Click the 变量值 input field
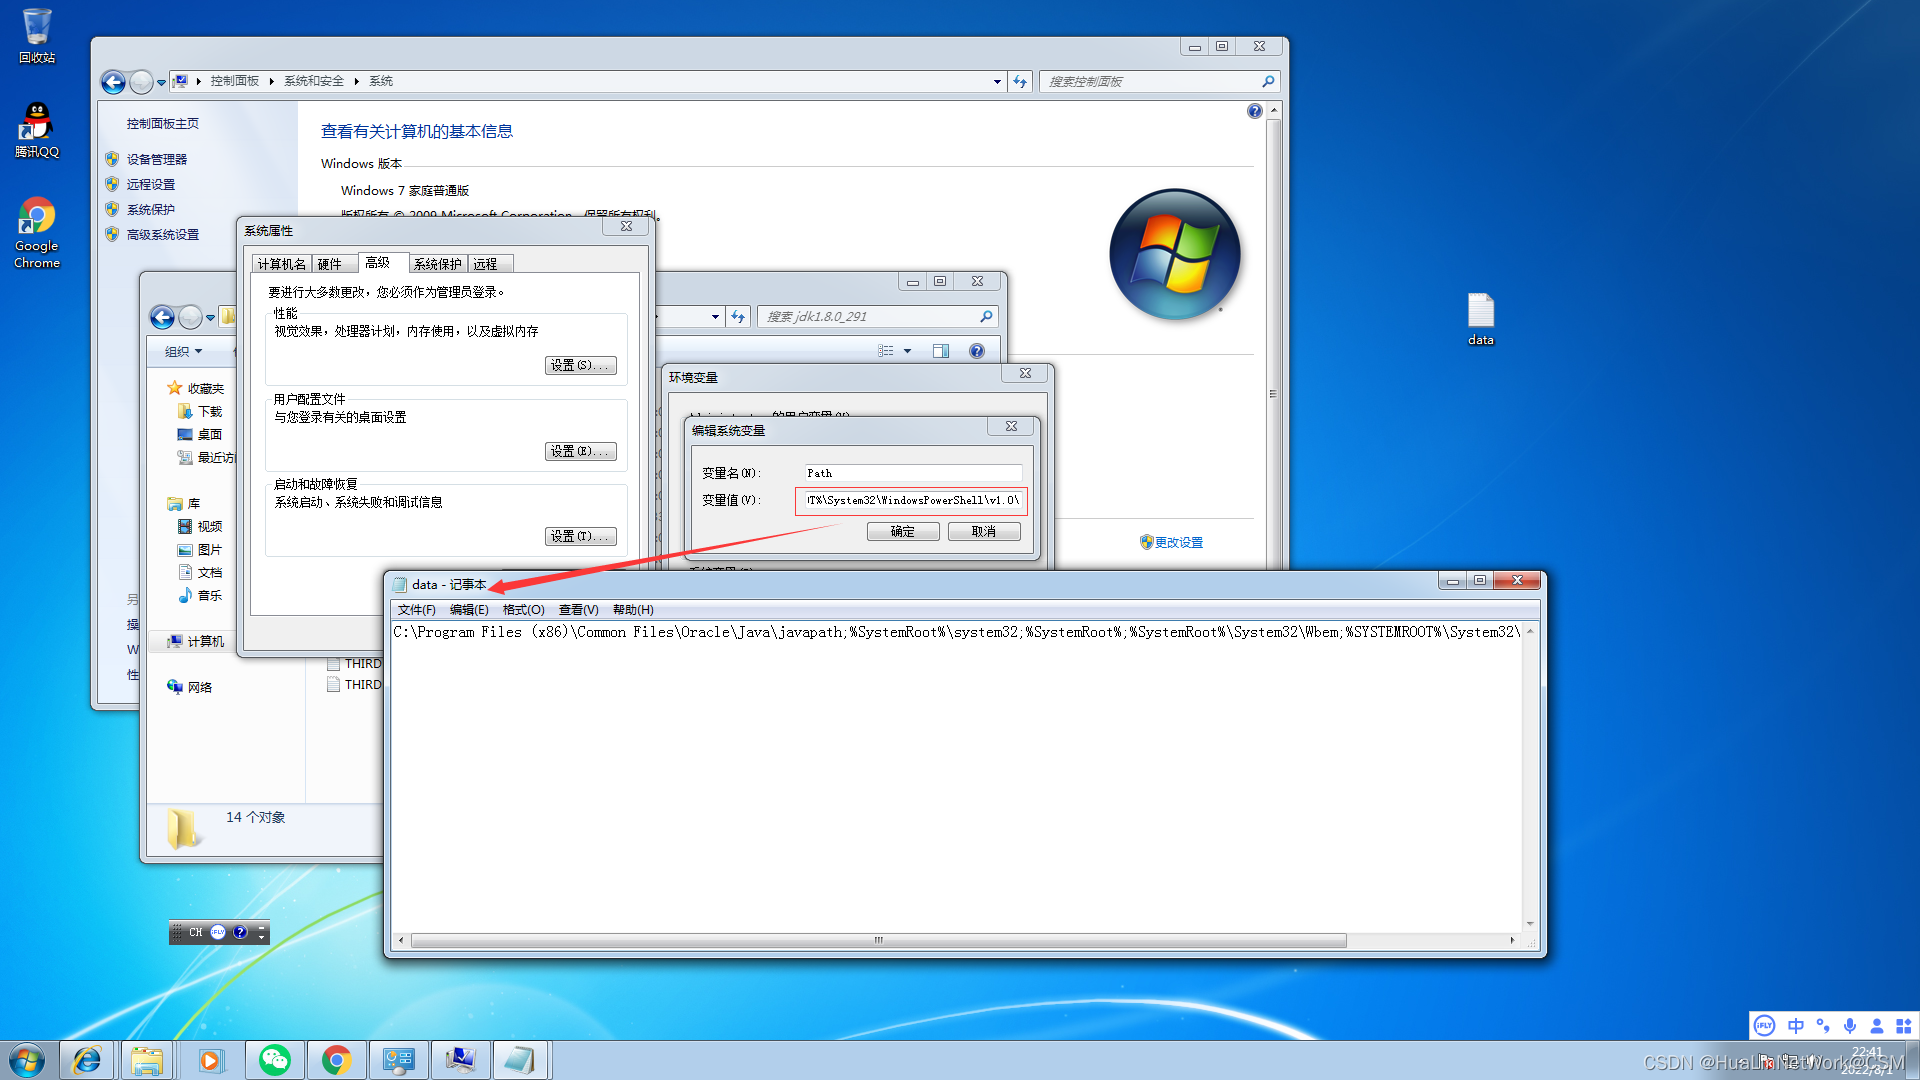The image size is (1920, 1080). [x=911, y=500]
